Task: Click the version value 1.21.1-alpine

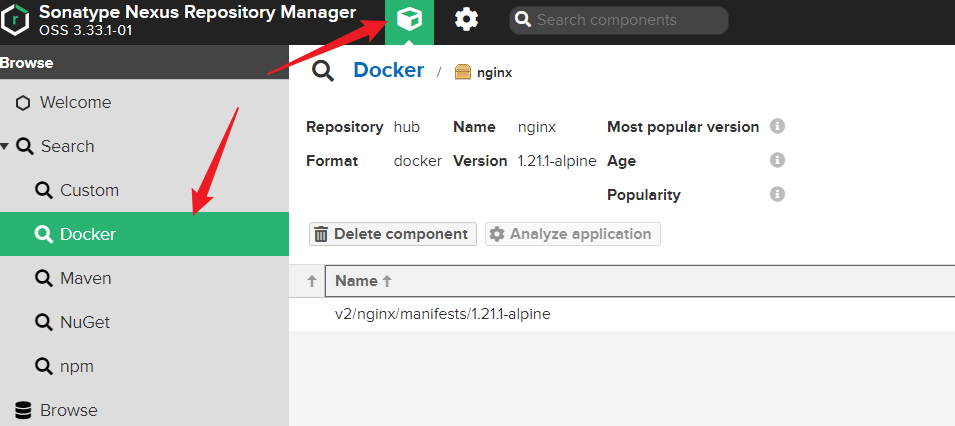Action: [557, 162]
